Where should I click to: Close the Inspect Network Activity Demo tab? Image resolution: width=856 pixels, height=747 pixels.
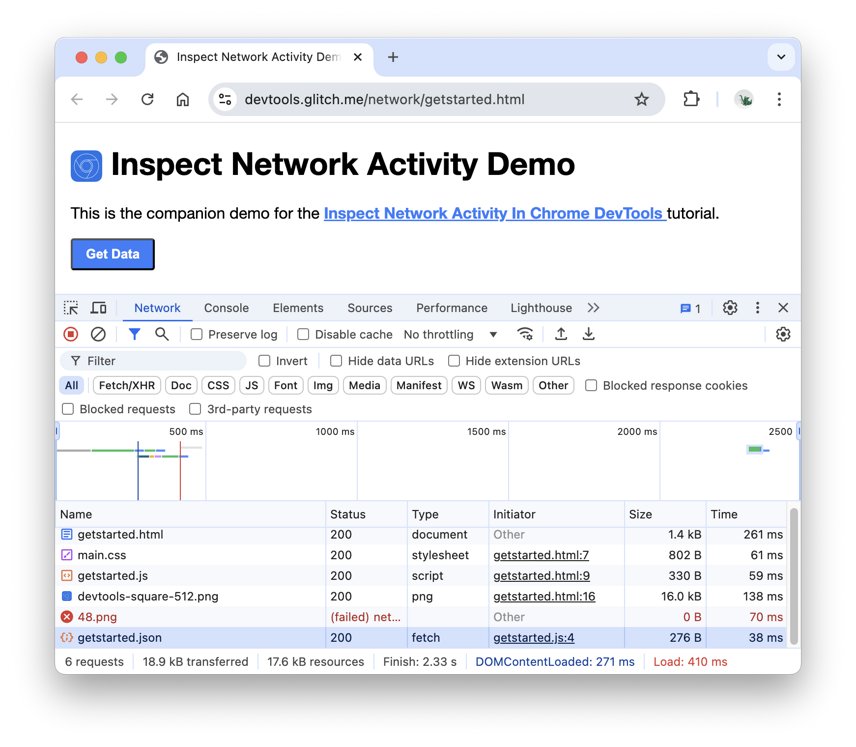point(358,57)
